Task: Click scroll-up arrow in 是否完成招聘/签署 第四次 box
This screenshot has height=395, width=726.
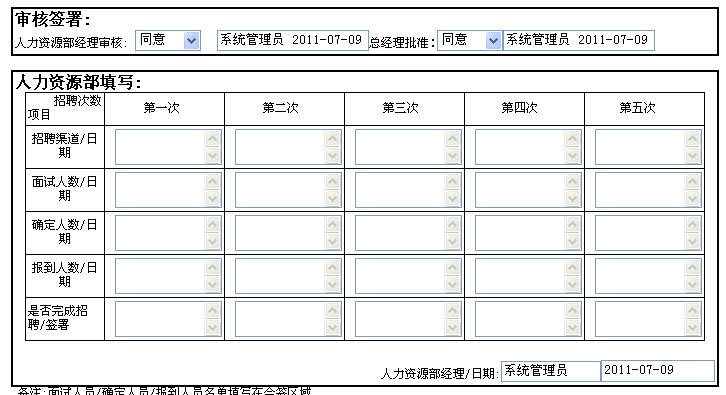Action: coord(572,311)
